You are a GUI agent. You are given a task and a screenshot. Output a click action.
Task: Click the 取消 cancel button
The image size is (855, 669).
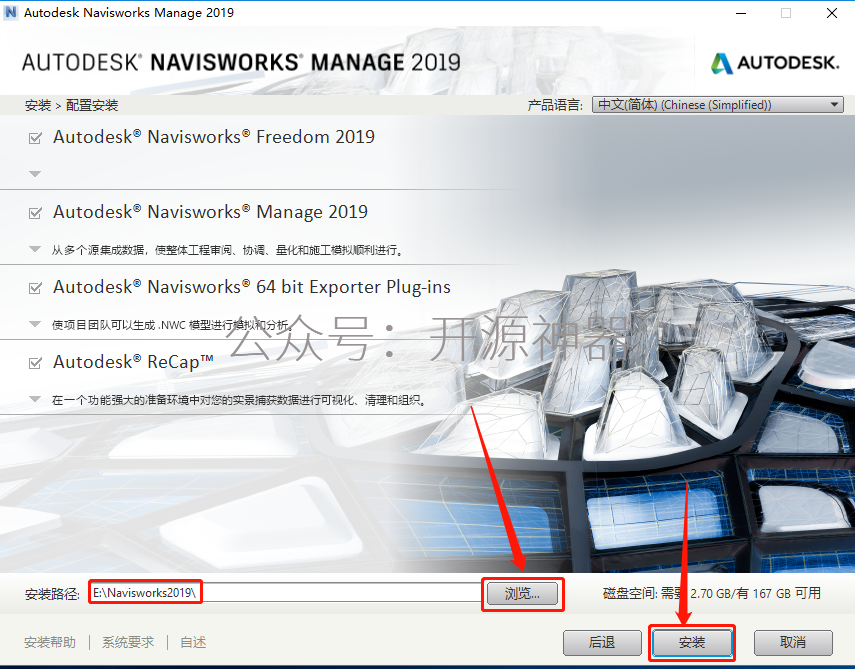(793, 642)
